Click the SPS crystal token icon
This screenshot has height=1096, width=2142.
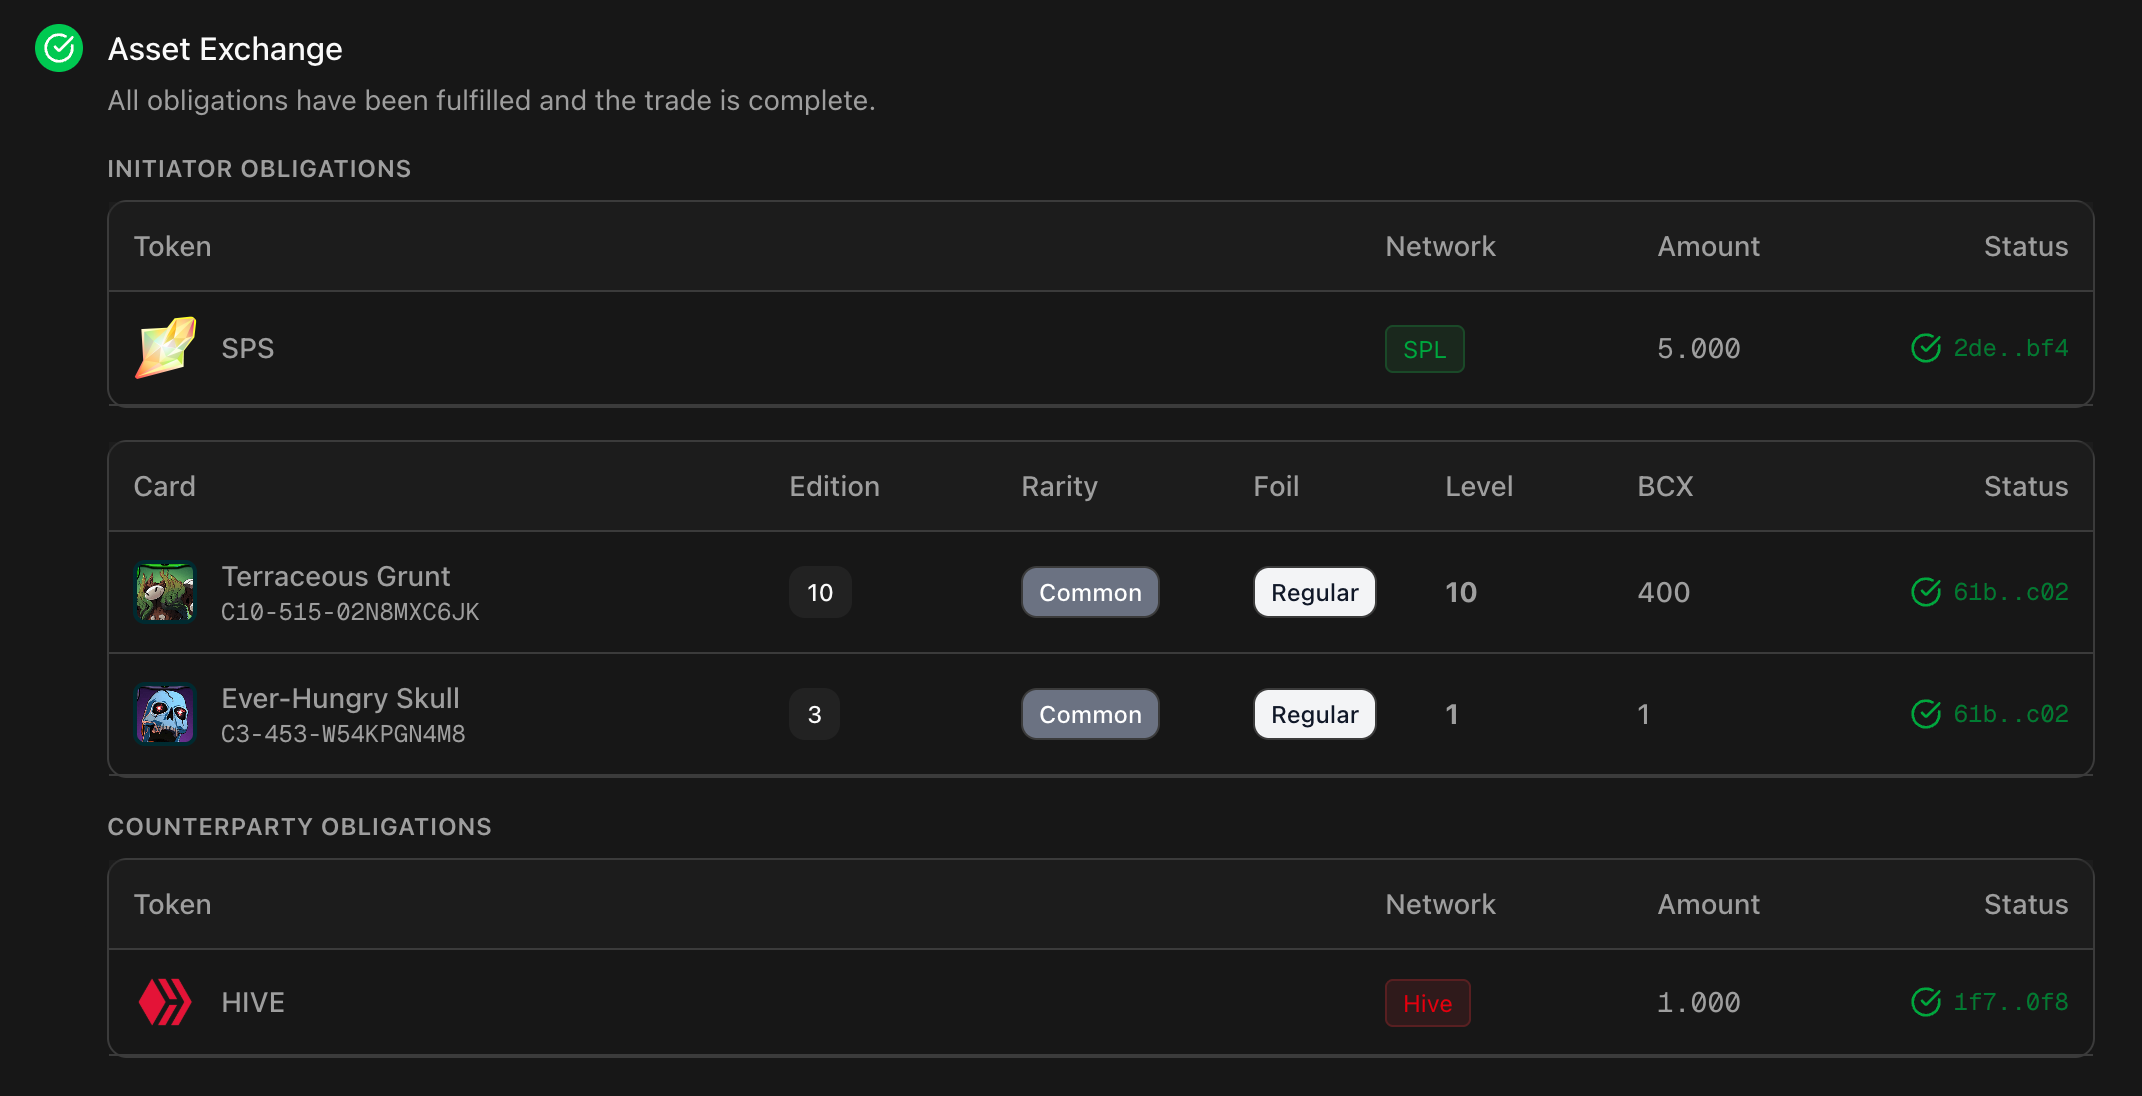click(x=165, y=348)
